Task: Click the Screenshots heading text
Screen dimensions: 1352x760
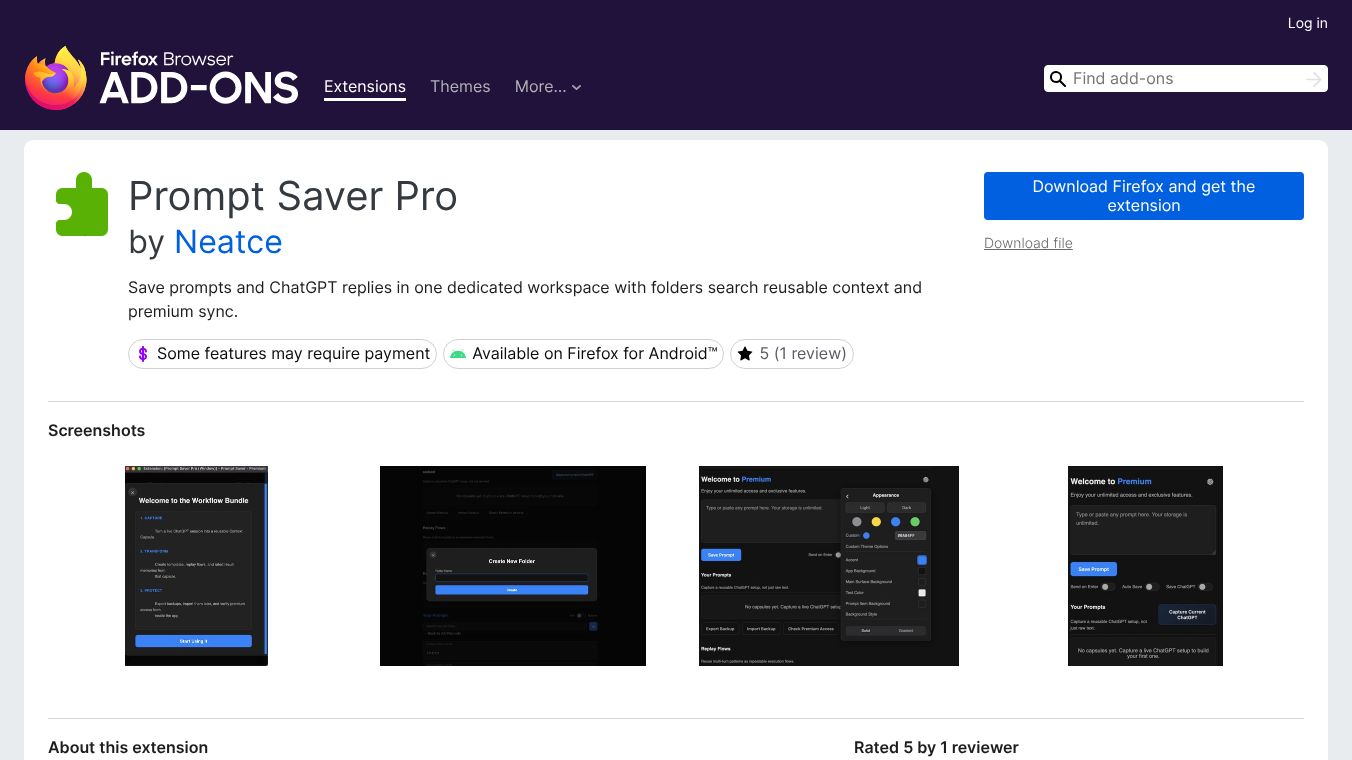Action: (97, 431)
